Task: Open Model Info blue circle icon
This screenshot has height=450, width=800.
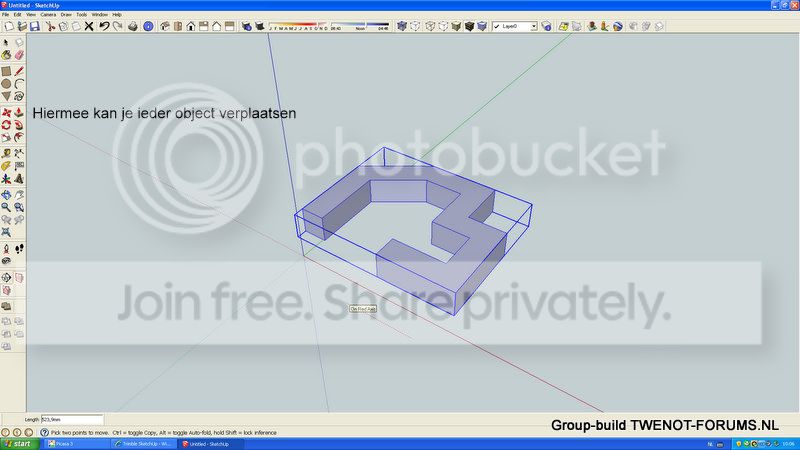Action: click(x=148, y=26)
